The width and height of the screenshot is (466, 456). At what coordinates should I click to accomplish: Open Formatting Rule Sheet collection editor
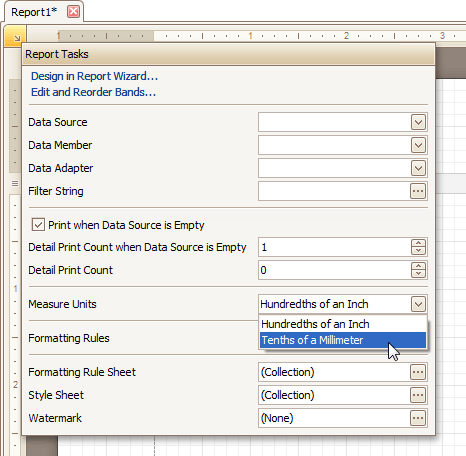[x=418, y=372]
